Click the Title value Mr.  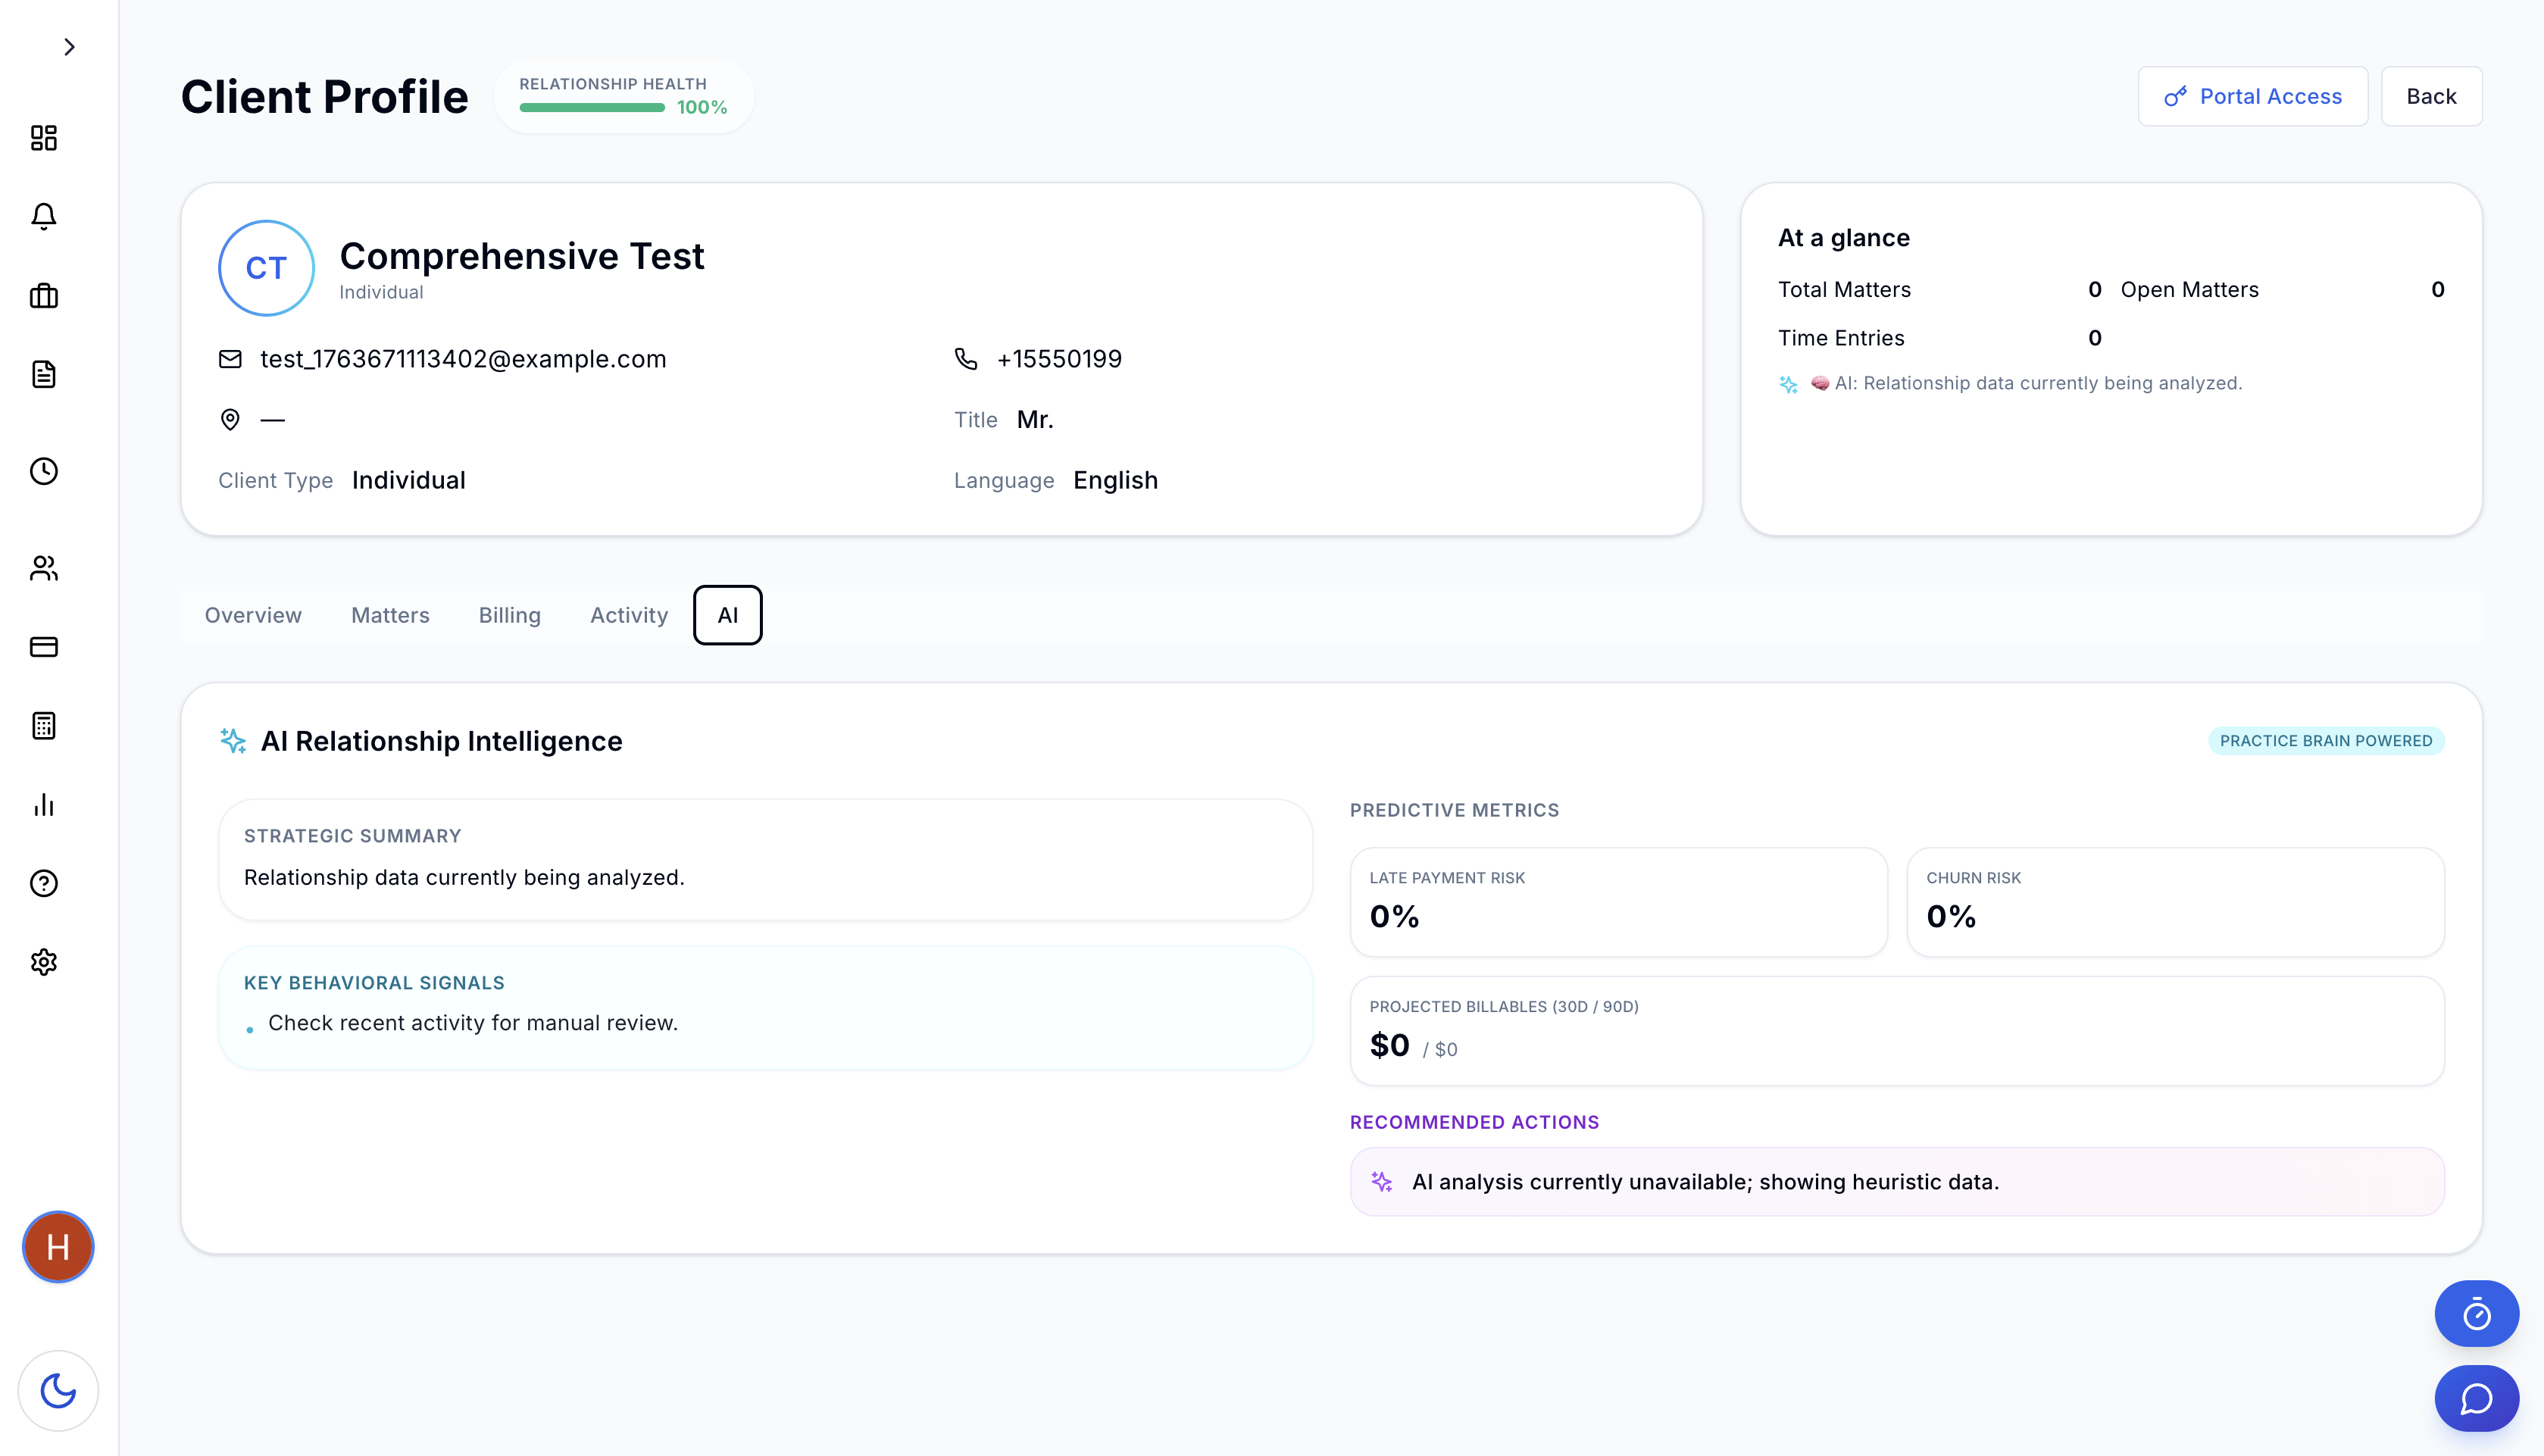point(1035,420)
